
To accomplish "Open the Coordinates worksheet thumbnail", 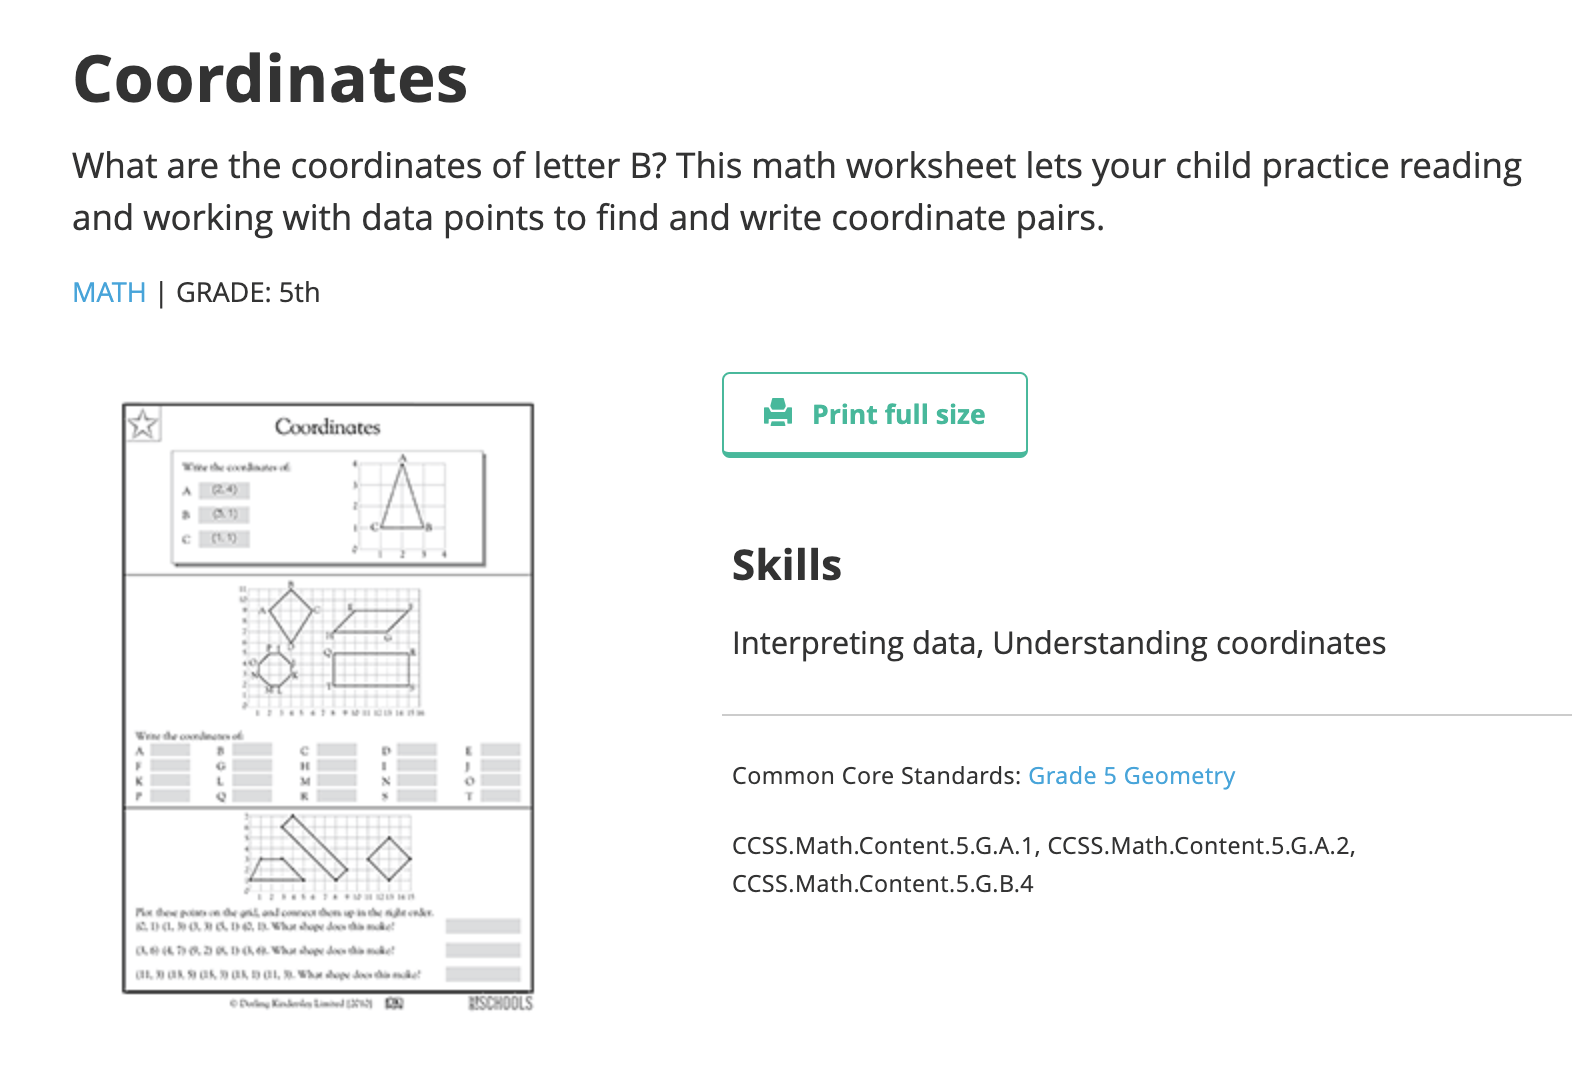I will (x=328, y=700).
